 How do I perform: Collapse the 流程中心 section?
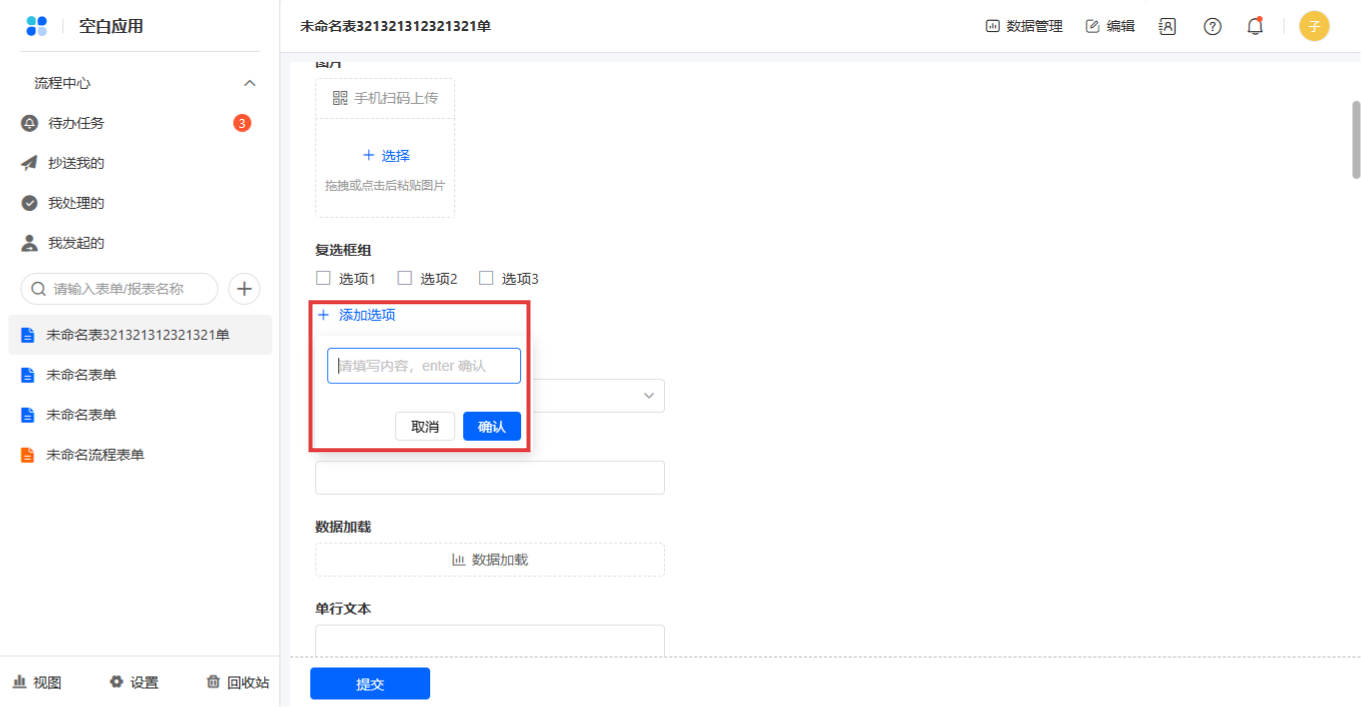click(x=250, y=83)
